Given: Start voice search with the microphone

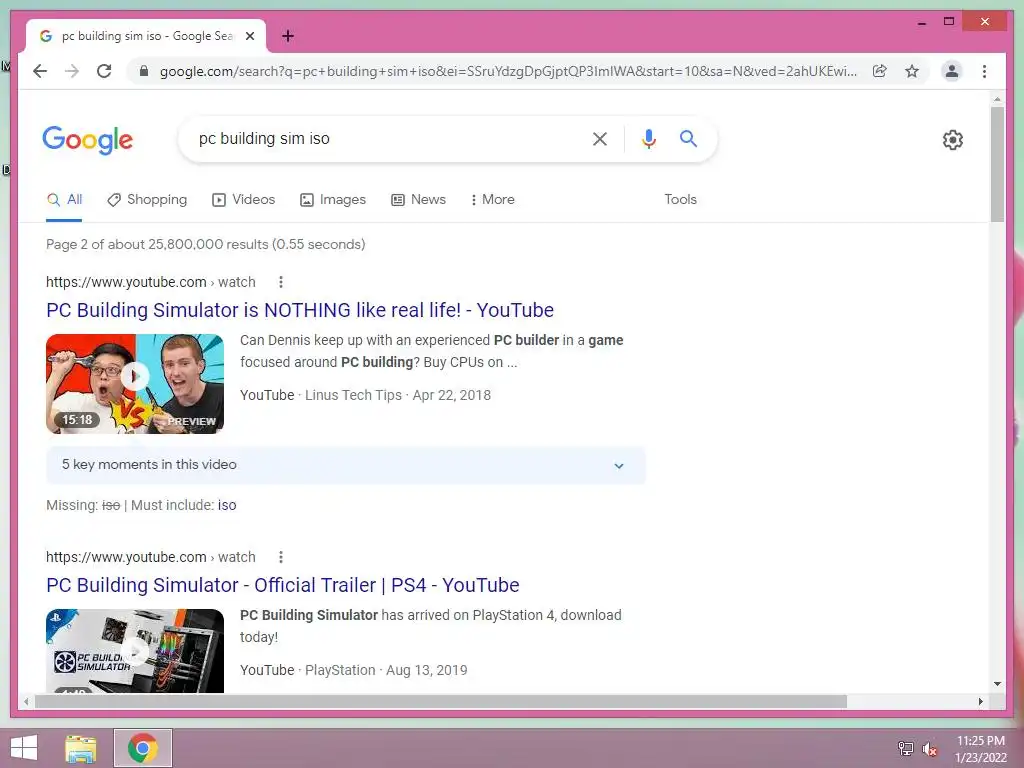Looking at the screenshot, I should pyautogui.click(x=648, y=138).
